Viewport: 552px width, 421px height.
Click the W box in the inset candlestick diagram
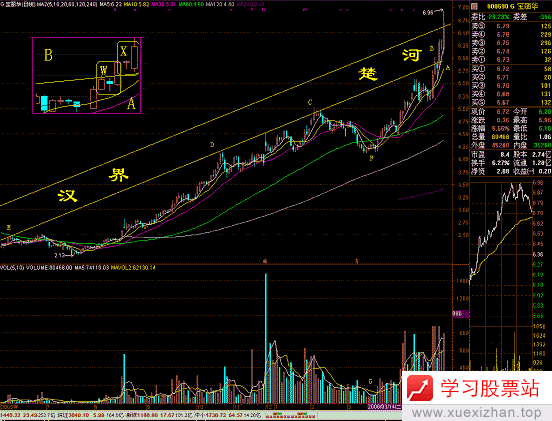(109, 78)
